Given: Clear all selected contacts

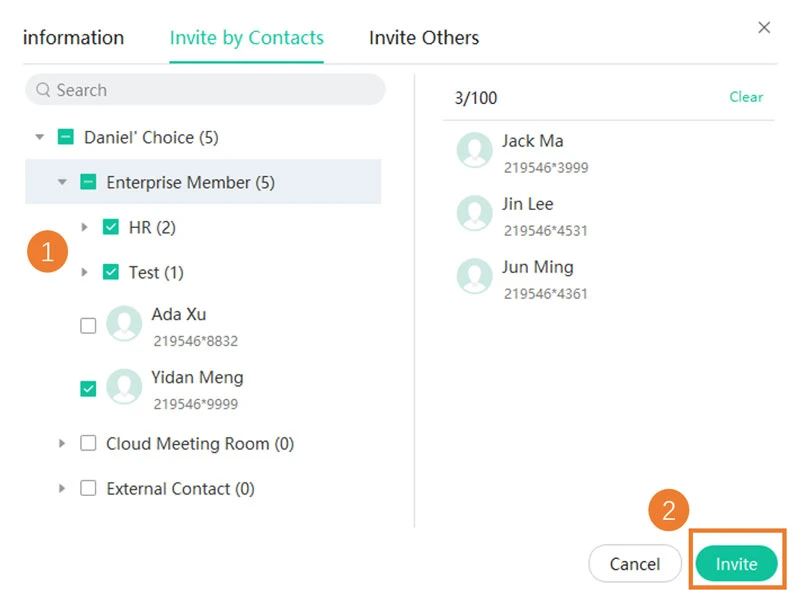Looking at the screenshot, I should click(x=746, y=97).
